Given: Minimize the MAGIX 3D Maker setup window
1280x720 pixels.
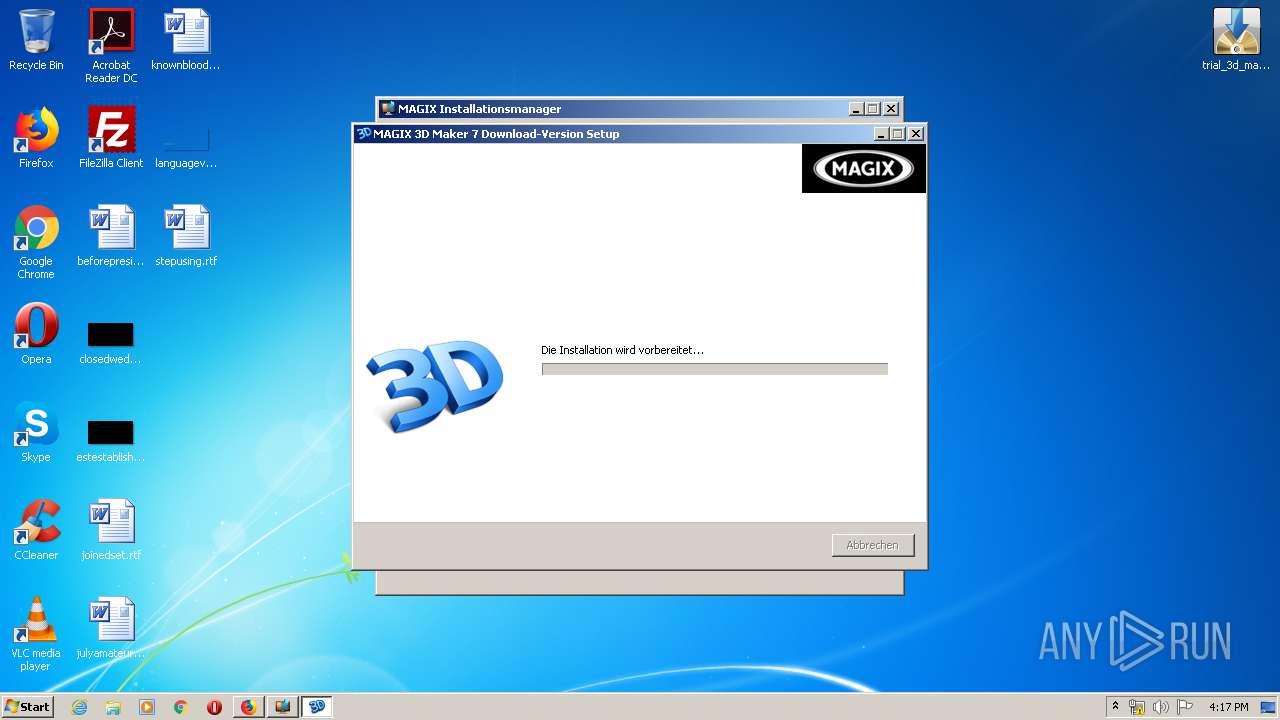Looking at the screenshot, I should point(881,134).
